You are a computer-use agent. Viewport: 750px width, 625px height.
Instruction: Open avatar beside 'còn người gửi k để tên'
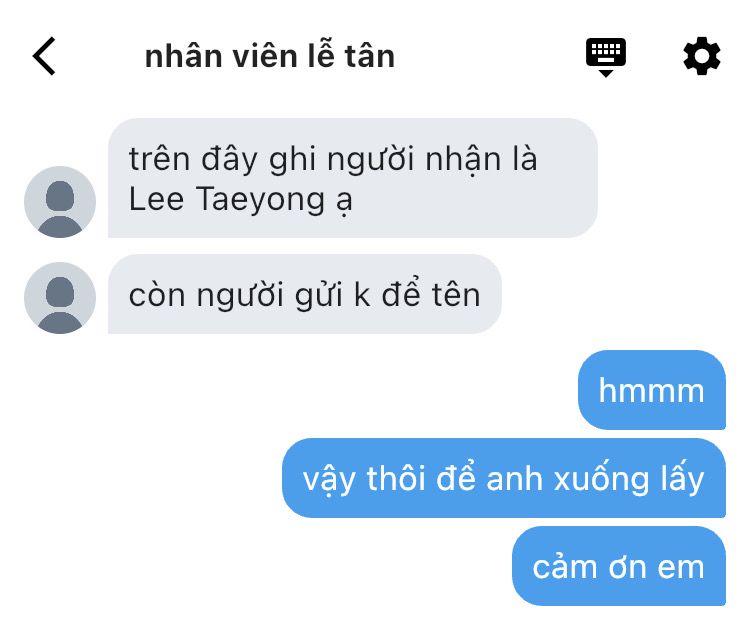[60, 297]
